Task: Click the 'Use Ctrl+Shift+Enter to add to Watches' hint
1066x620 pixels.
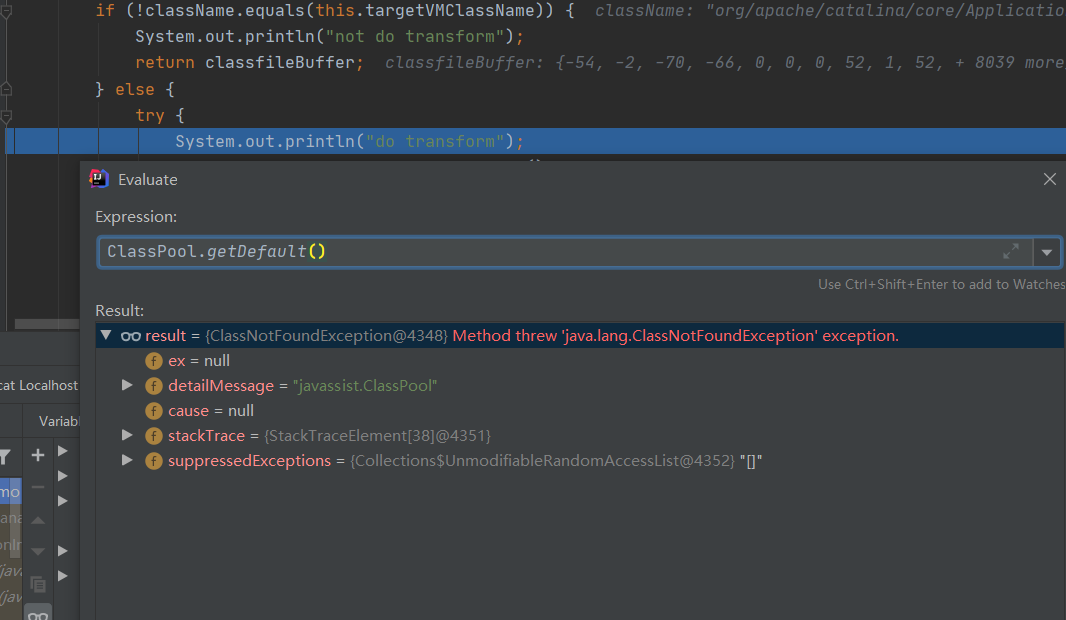Action: (942, 284)
